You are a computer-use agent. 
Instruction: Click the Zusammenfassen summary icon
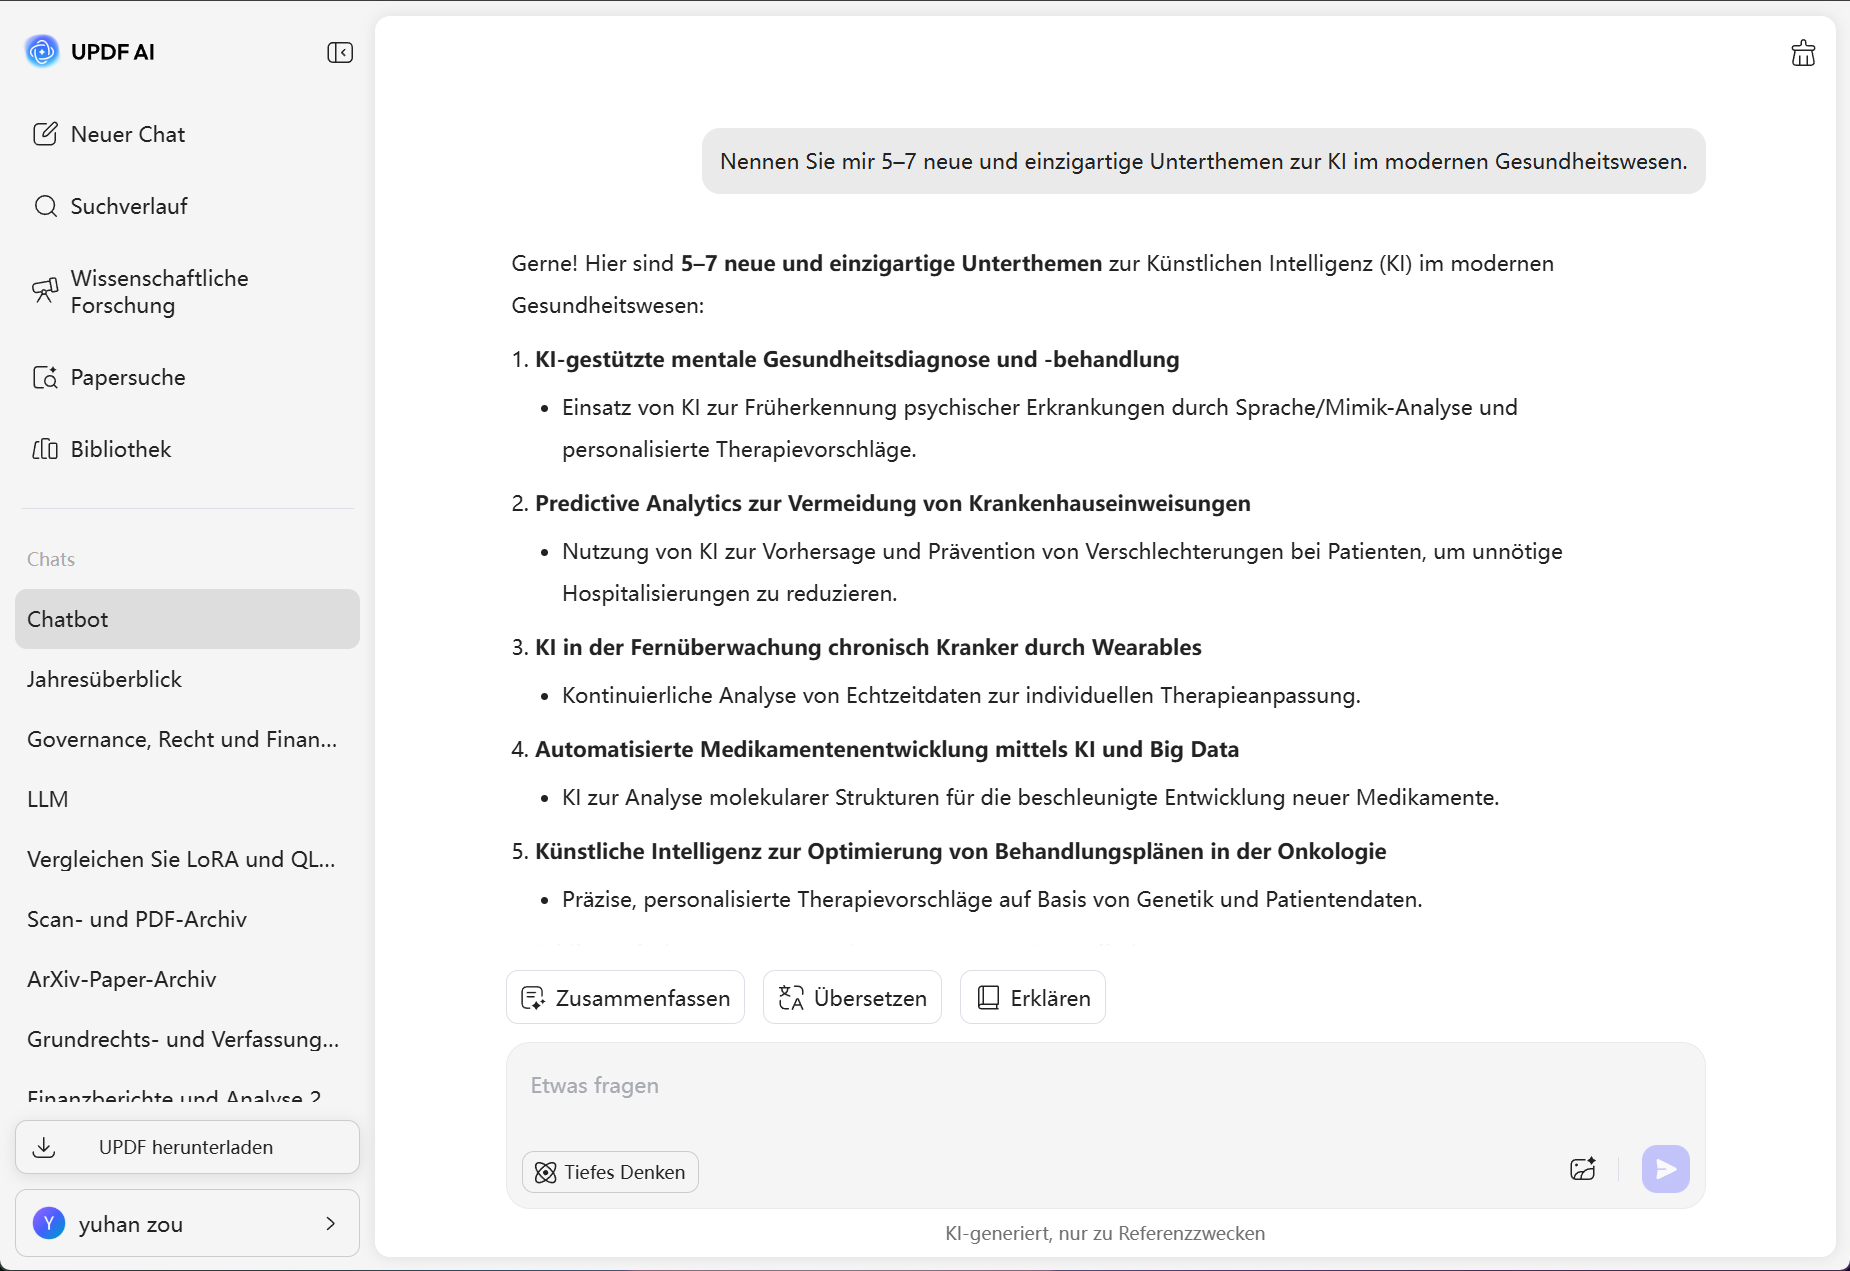click(533, 998)
